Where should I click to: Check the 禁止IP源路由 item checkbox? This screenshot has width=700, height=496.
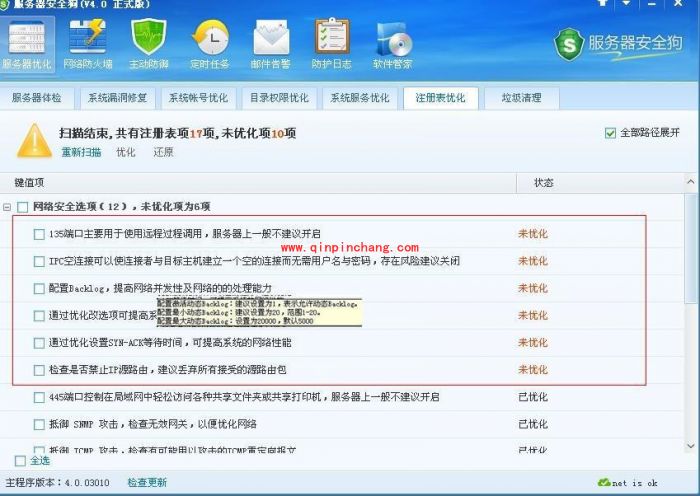(39, 371)
